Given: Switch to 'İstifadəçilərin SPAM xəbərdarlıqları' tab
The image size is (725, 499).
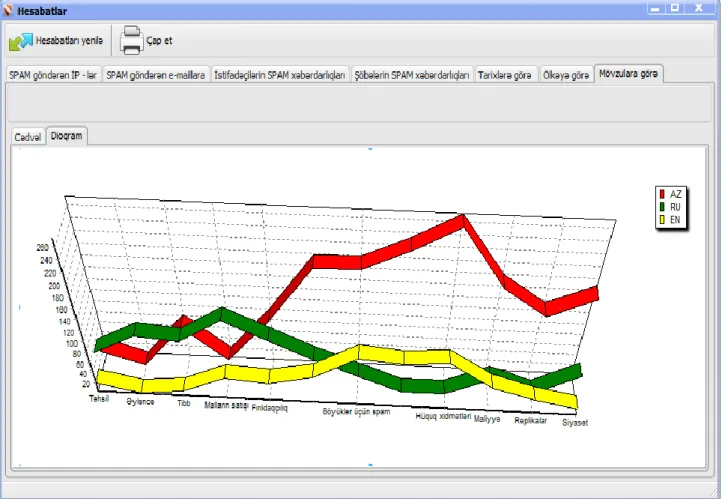Looking at the screenshot, I should click(280, 75).
